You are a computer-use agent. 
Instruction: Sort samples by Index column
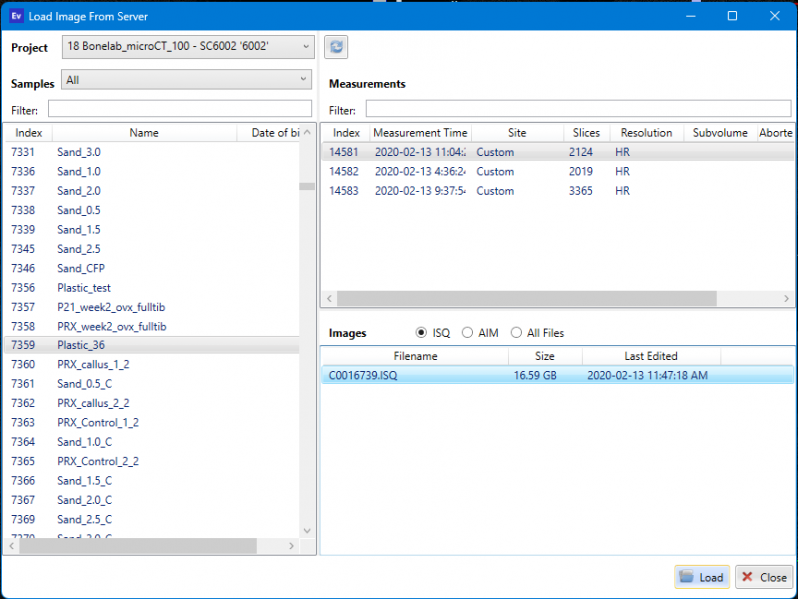coord(28,133)
